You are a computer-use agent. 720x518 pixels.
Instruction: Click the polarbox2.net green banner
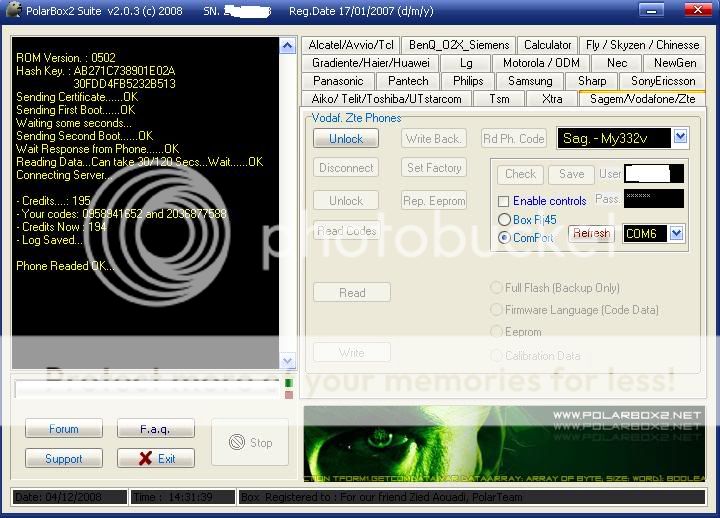click(x=504, y=444)
